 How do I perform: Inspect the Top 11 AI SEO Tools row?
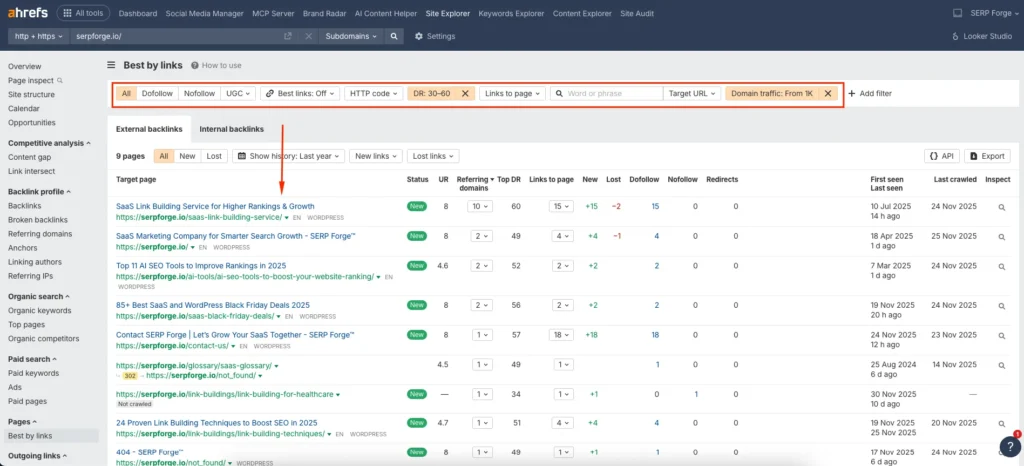pos(1002,266)
